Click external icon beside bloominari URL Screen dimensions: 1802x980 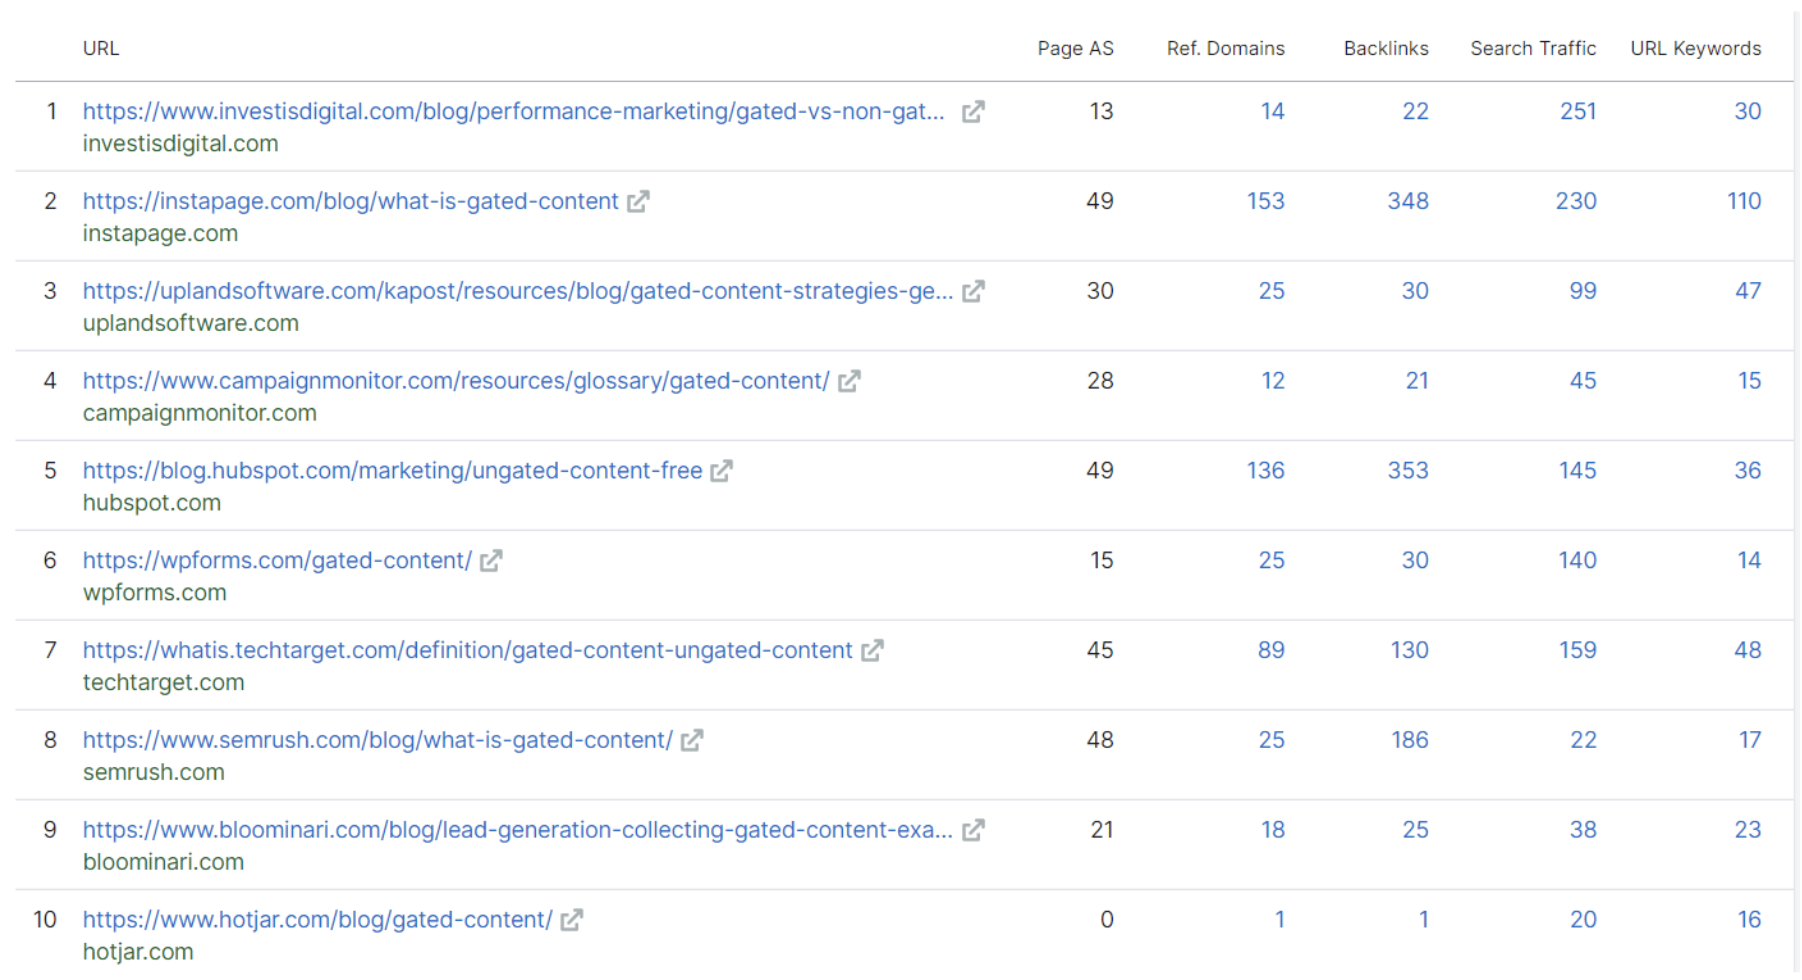coord(972,830)
